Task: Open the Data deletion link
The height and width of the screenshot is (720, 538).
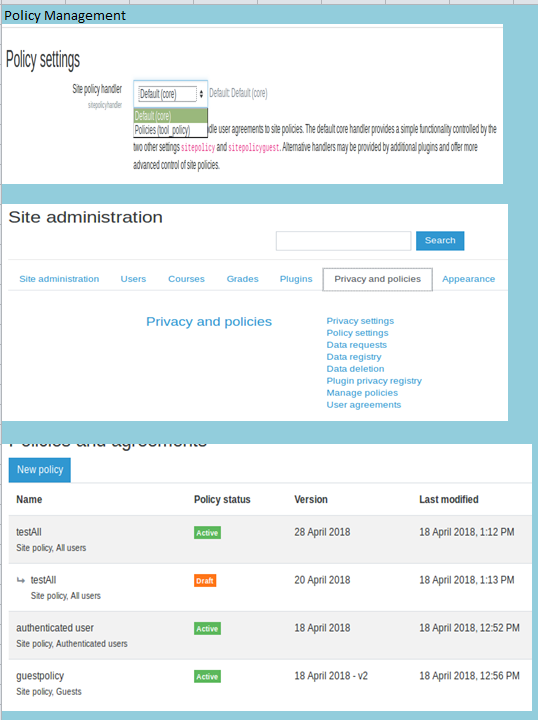Action: tap(355, 369)
